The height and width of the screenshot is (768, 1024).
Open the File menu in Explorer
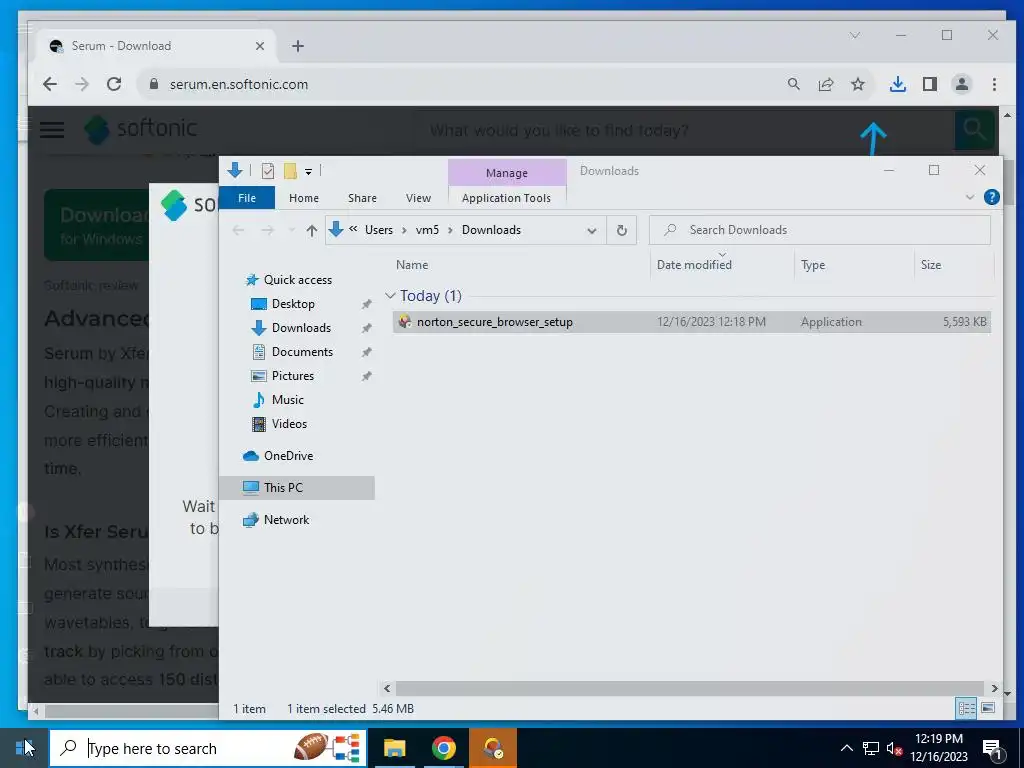click(247, 198)
